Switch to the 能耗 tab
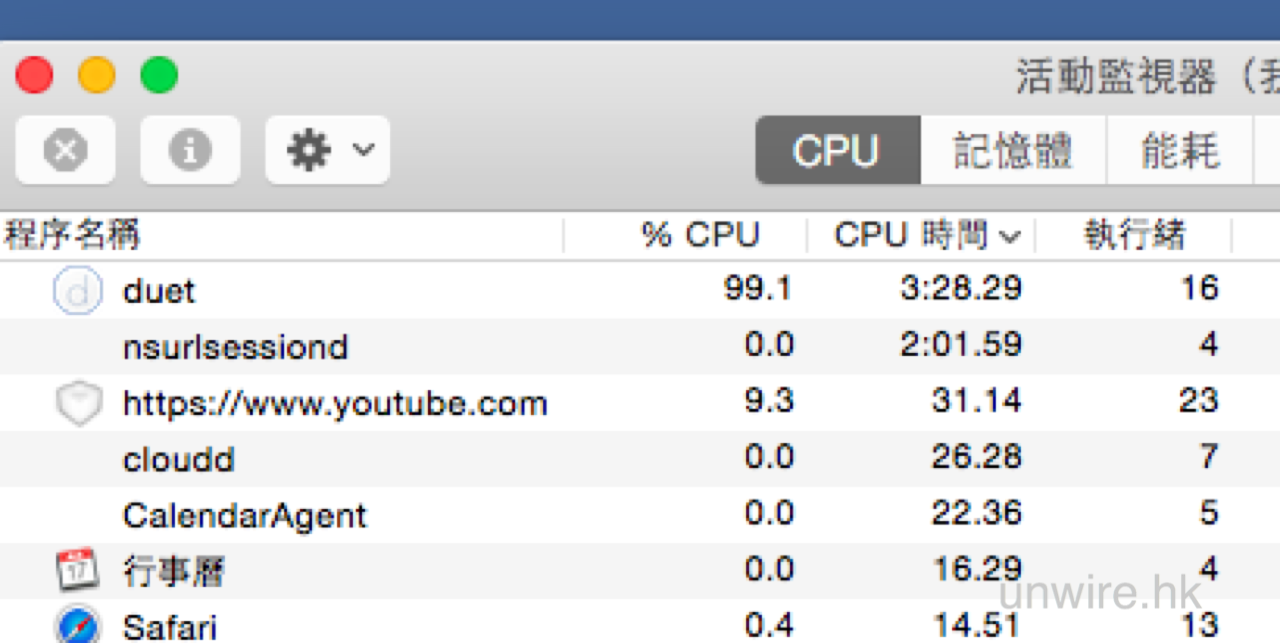1280x643 pixels. [1180, 151]
